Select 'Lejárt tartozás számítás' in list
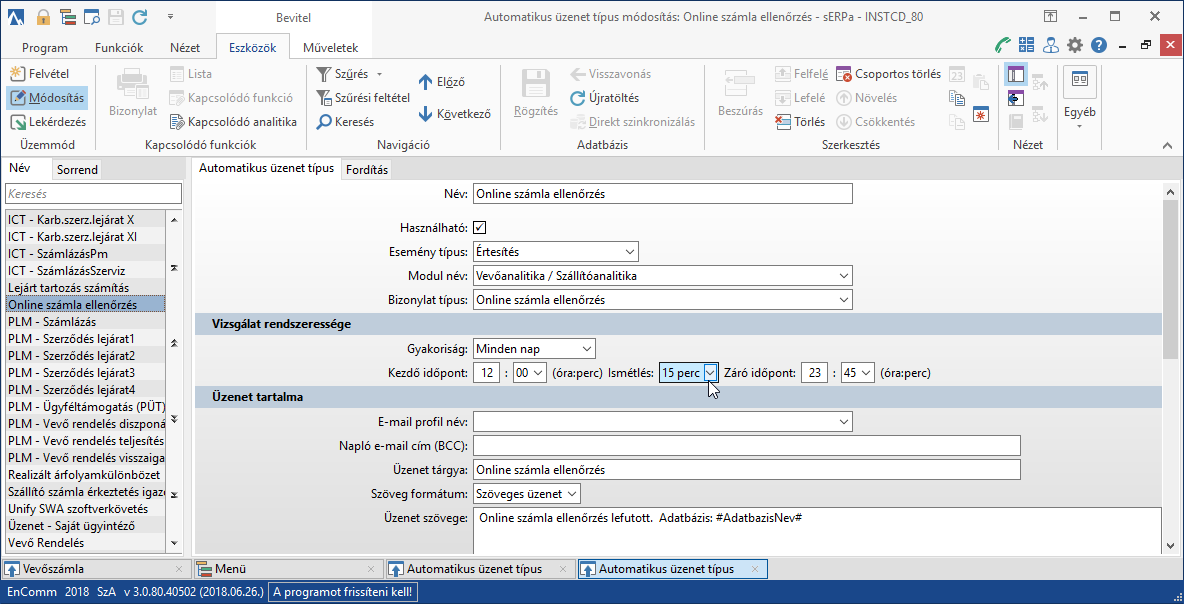This screenshot has width=1184, height=604. [86, 288]
